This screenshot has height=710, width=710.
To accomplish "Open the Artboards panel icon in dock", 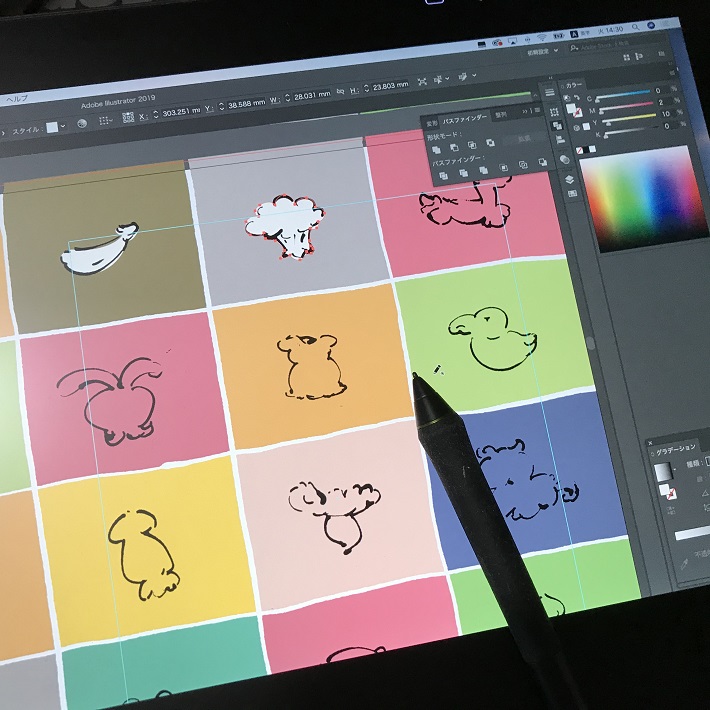I will [572, 194].
